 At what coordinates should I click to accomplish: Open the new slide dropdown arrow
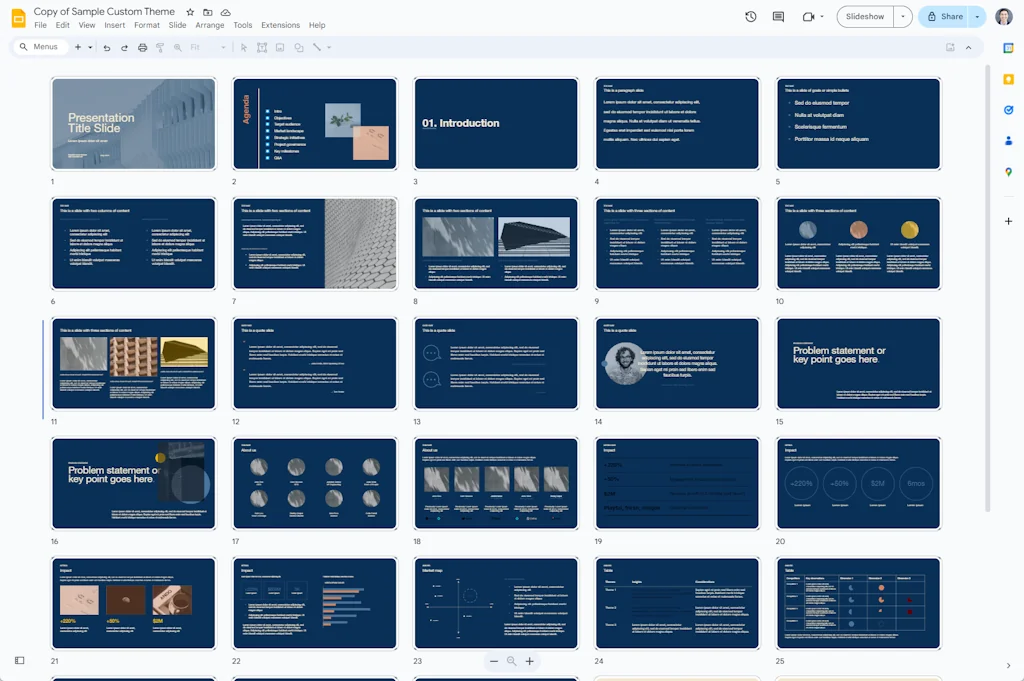(92, 47)
